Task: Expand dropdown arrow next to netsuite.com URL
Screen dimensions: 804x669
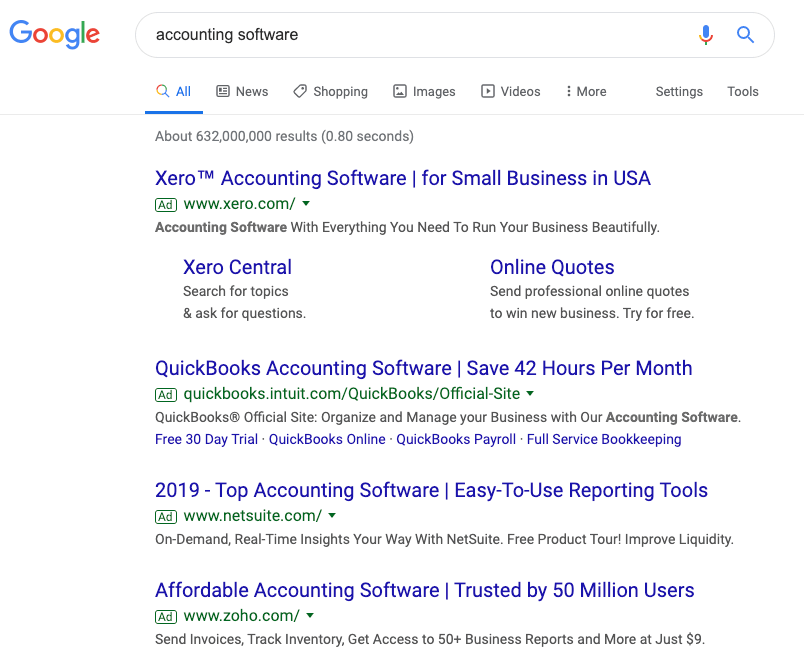Action: coord(332,515)
